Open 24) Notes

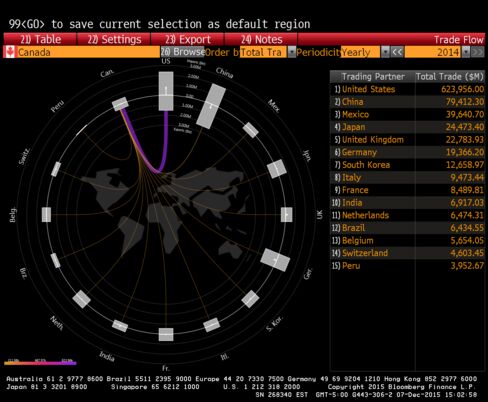(x=262, y=39)
